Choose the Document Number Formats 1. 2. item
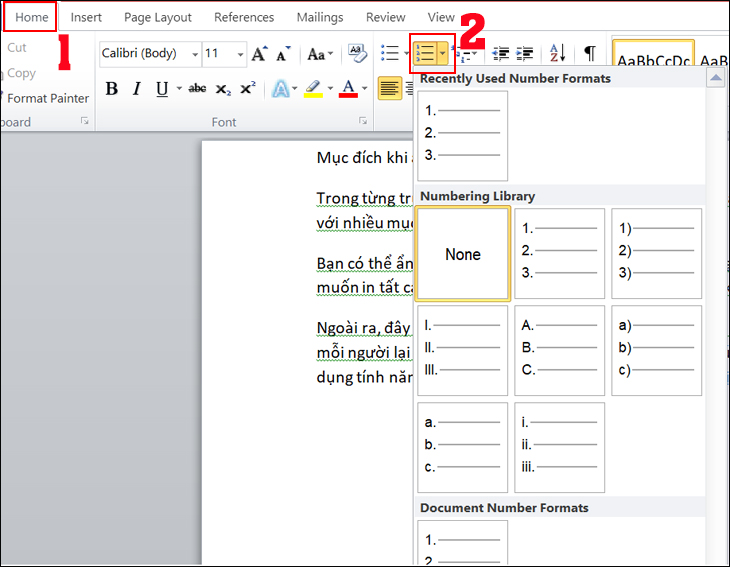Image resolution: width=730 pixels, height=567 pixels. pyautogui.click(x=462, y=542)
